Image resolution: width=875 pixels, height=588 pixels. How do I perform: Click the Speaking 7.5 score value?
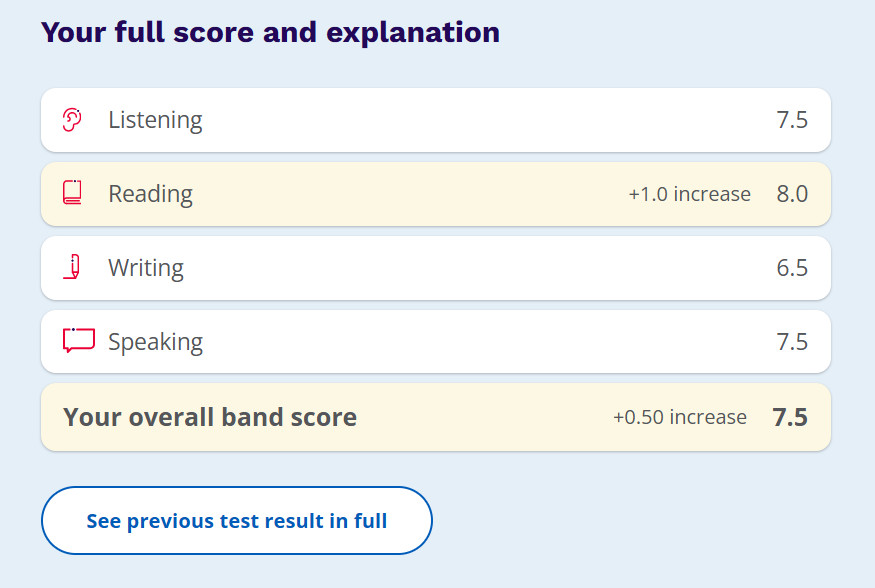(x=792, y=342)
